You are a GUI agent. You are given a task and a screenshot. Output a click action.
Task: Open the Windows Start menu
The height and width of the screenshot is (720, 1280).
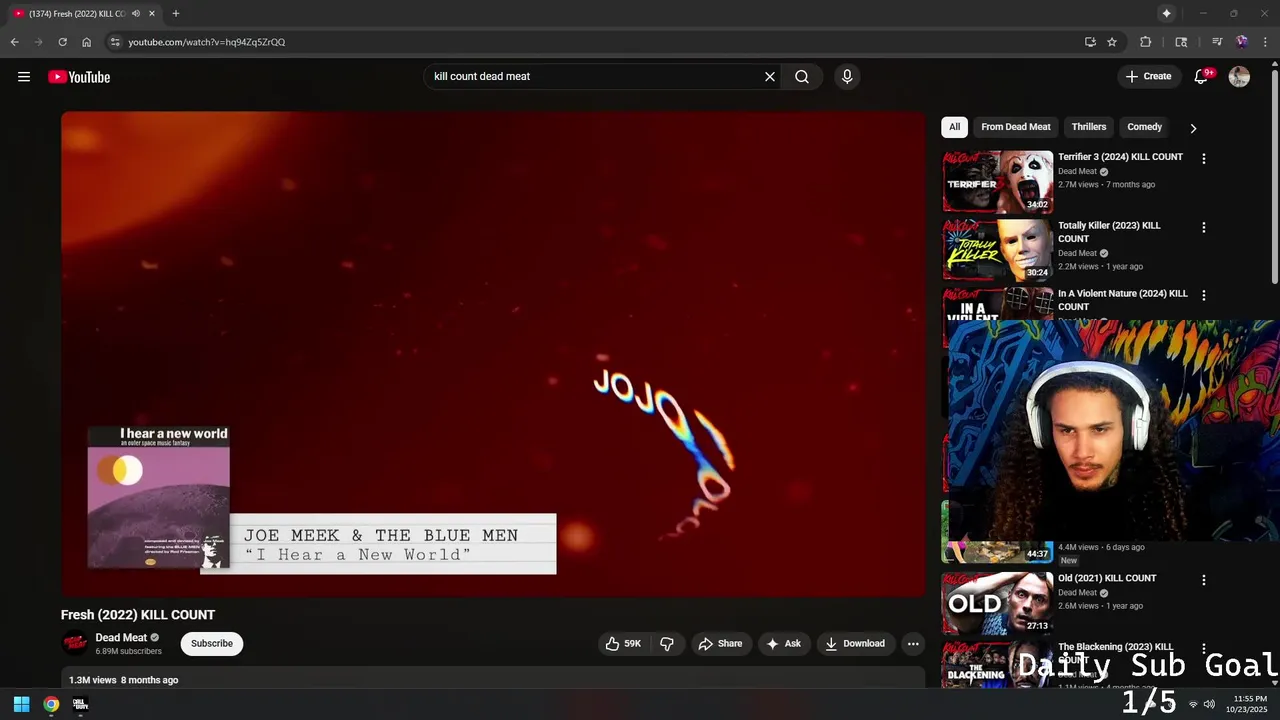tap(21, 704)
